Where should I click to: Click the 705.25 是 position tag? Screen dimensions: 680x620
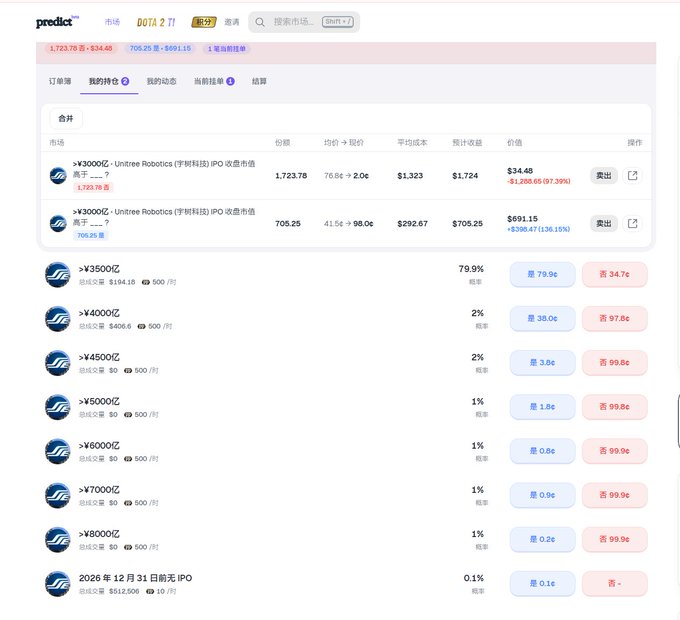pyautogui.click(x=91, y=235)
